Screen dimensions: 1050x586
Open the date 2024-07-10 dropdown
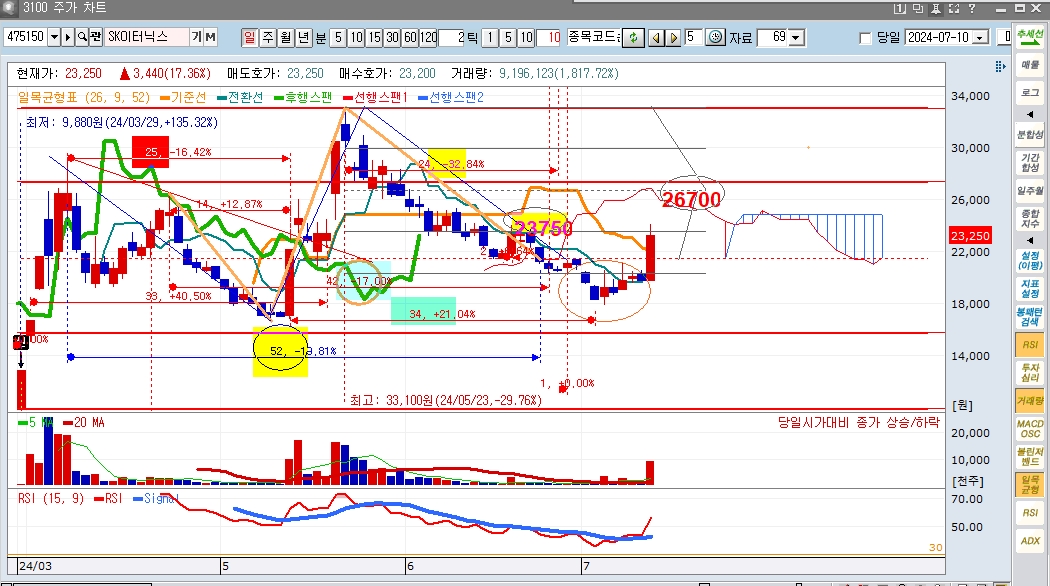pos(981,38)
